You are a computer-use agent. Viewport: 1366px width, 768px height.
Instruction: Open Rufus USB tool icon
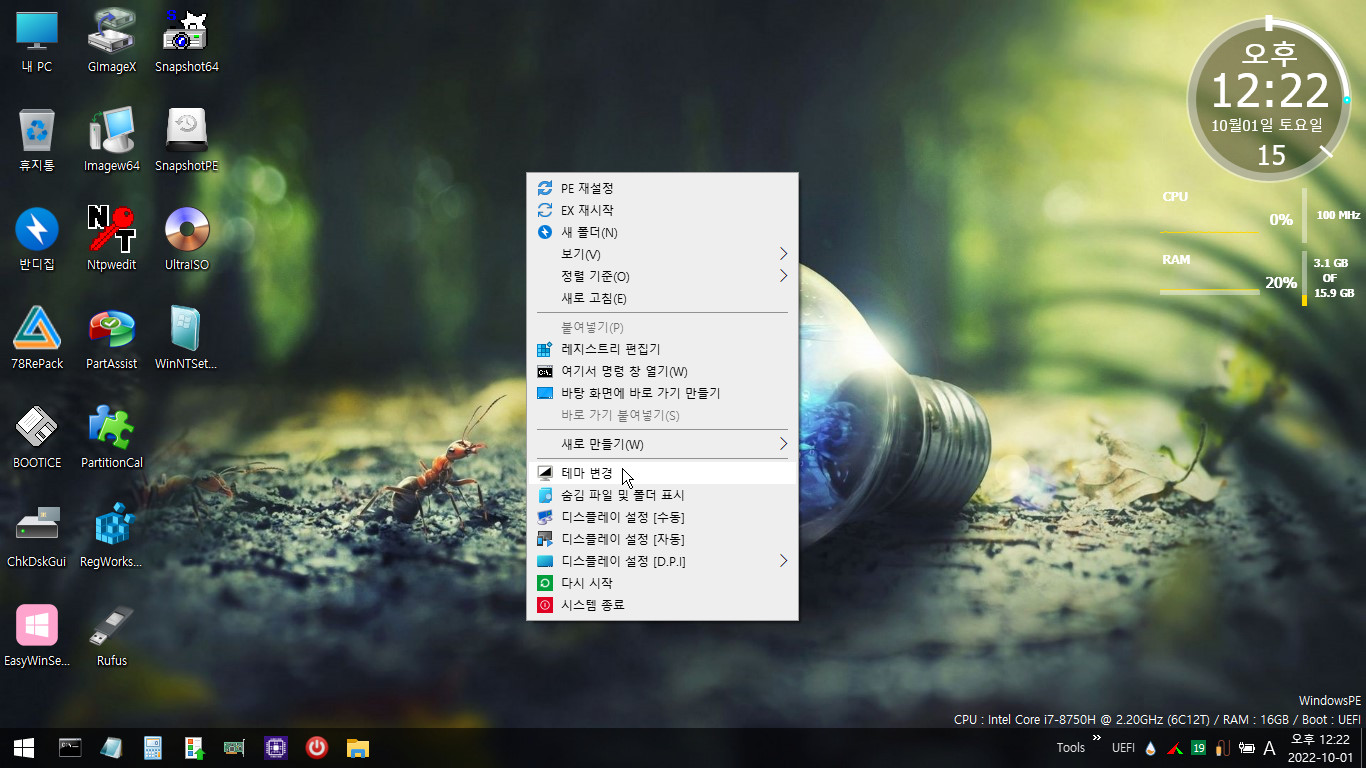click(112, 635)
